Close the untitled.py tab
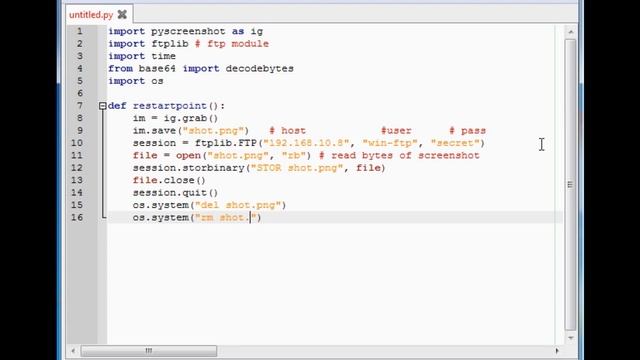The height and width of the screenshot is (360, 640). pos(122,15)
